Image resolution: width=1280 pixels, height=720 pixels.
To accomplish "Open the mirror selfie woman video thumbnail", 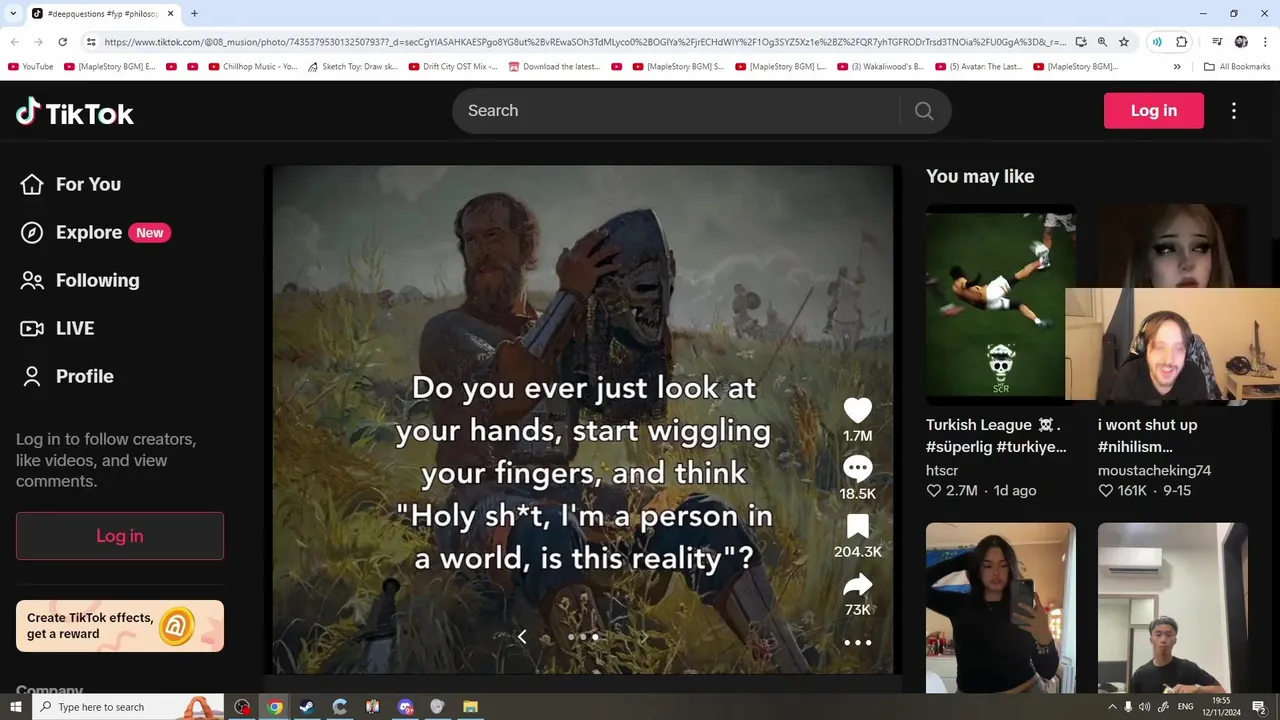I will click(x=1000, y=608).
